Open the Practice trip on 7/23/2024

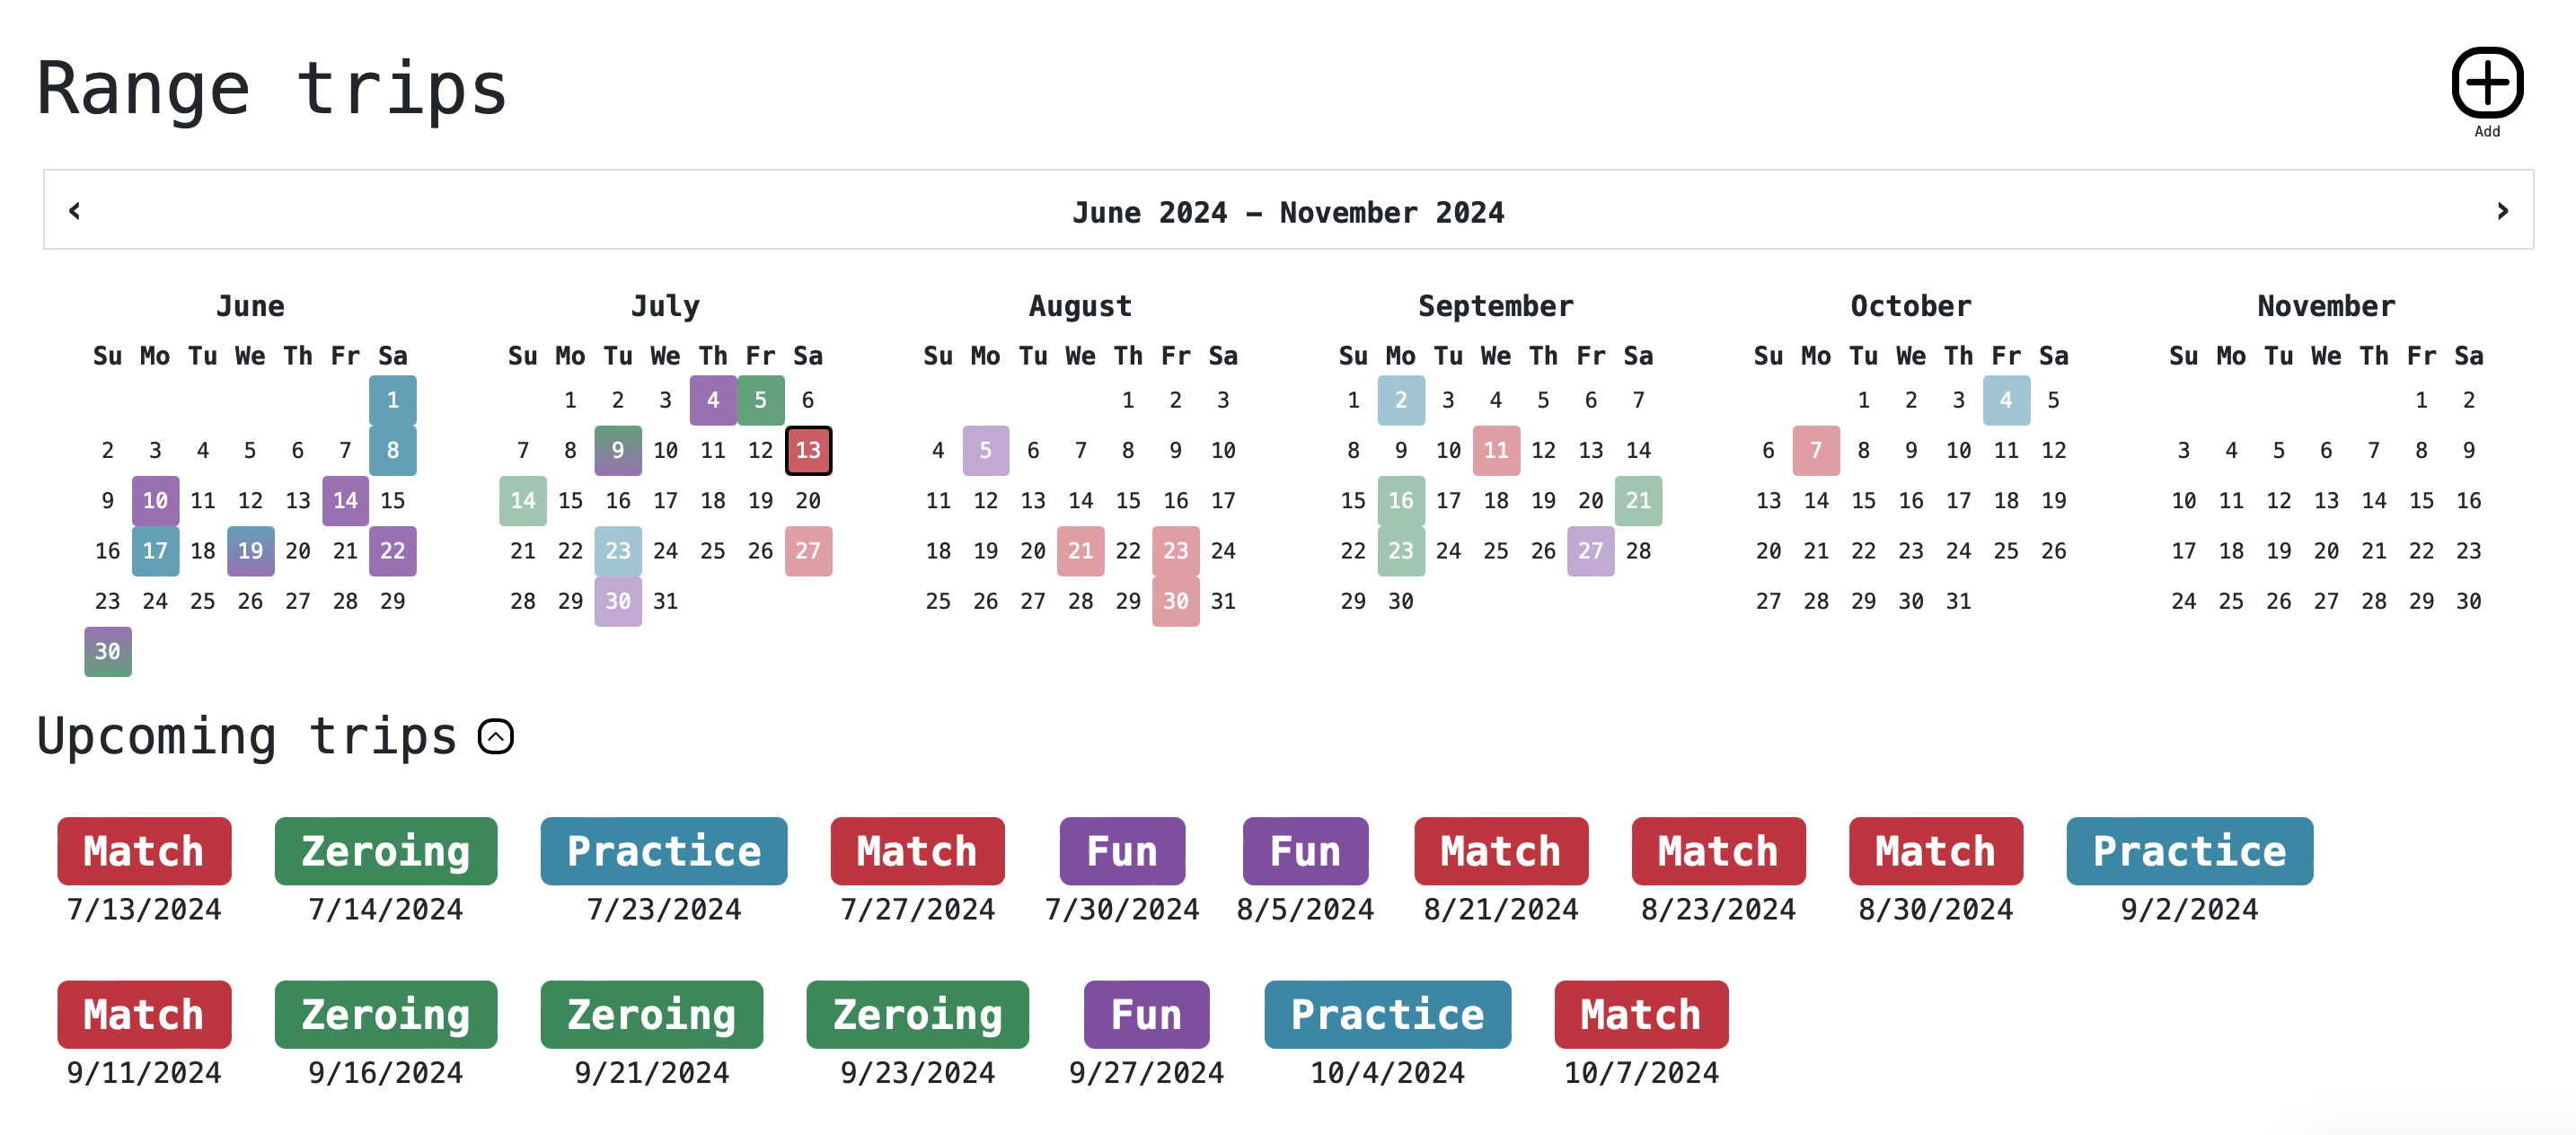[x=664, y=851]
